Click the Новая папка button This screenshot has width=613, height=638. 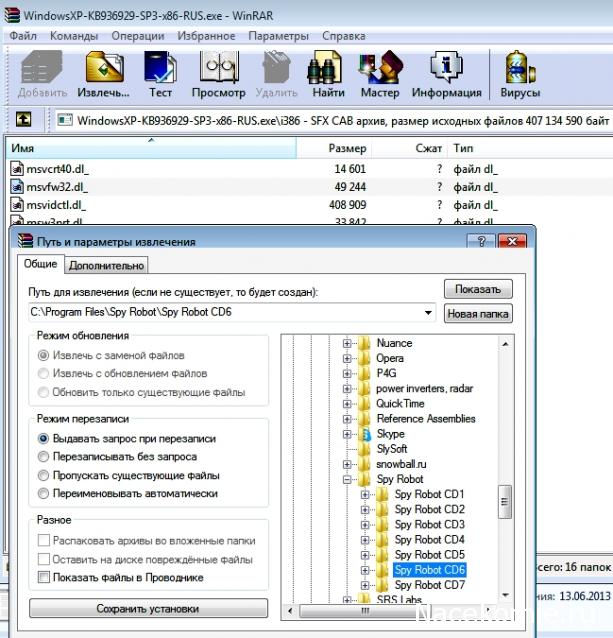[478, 314]
